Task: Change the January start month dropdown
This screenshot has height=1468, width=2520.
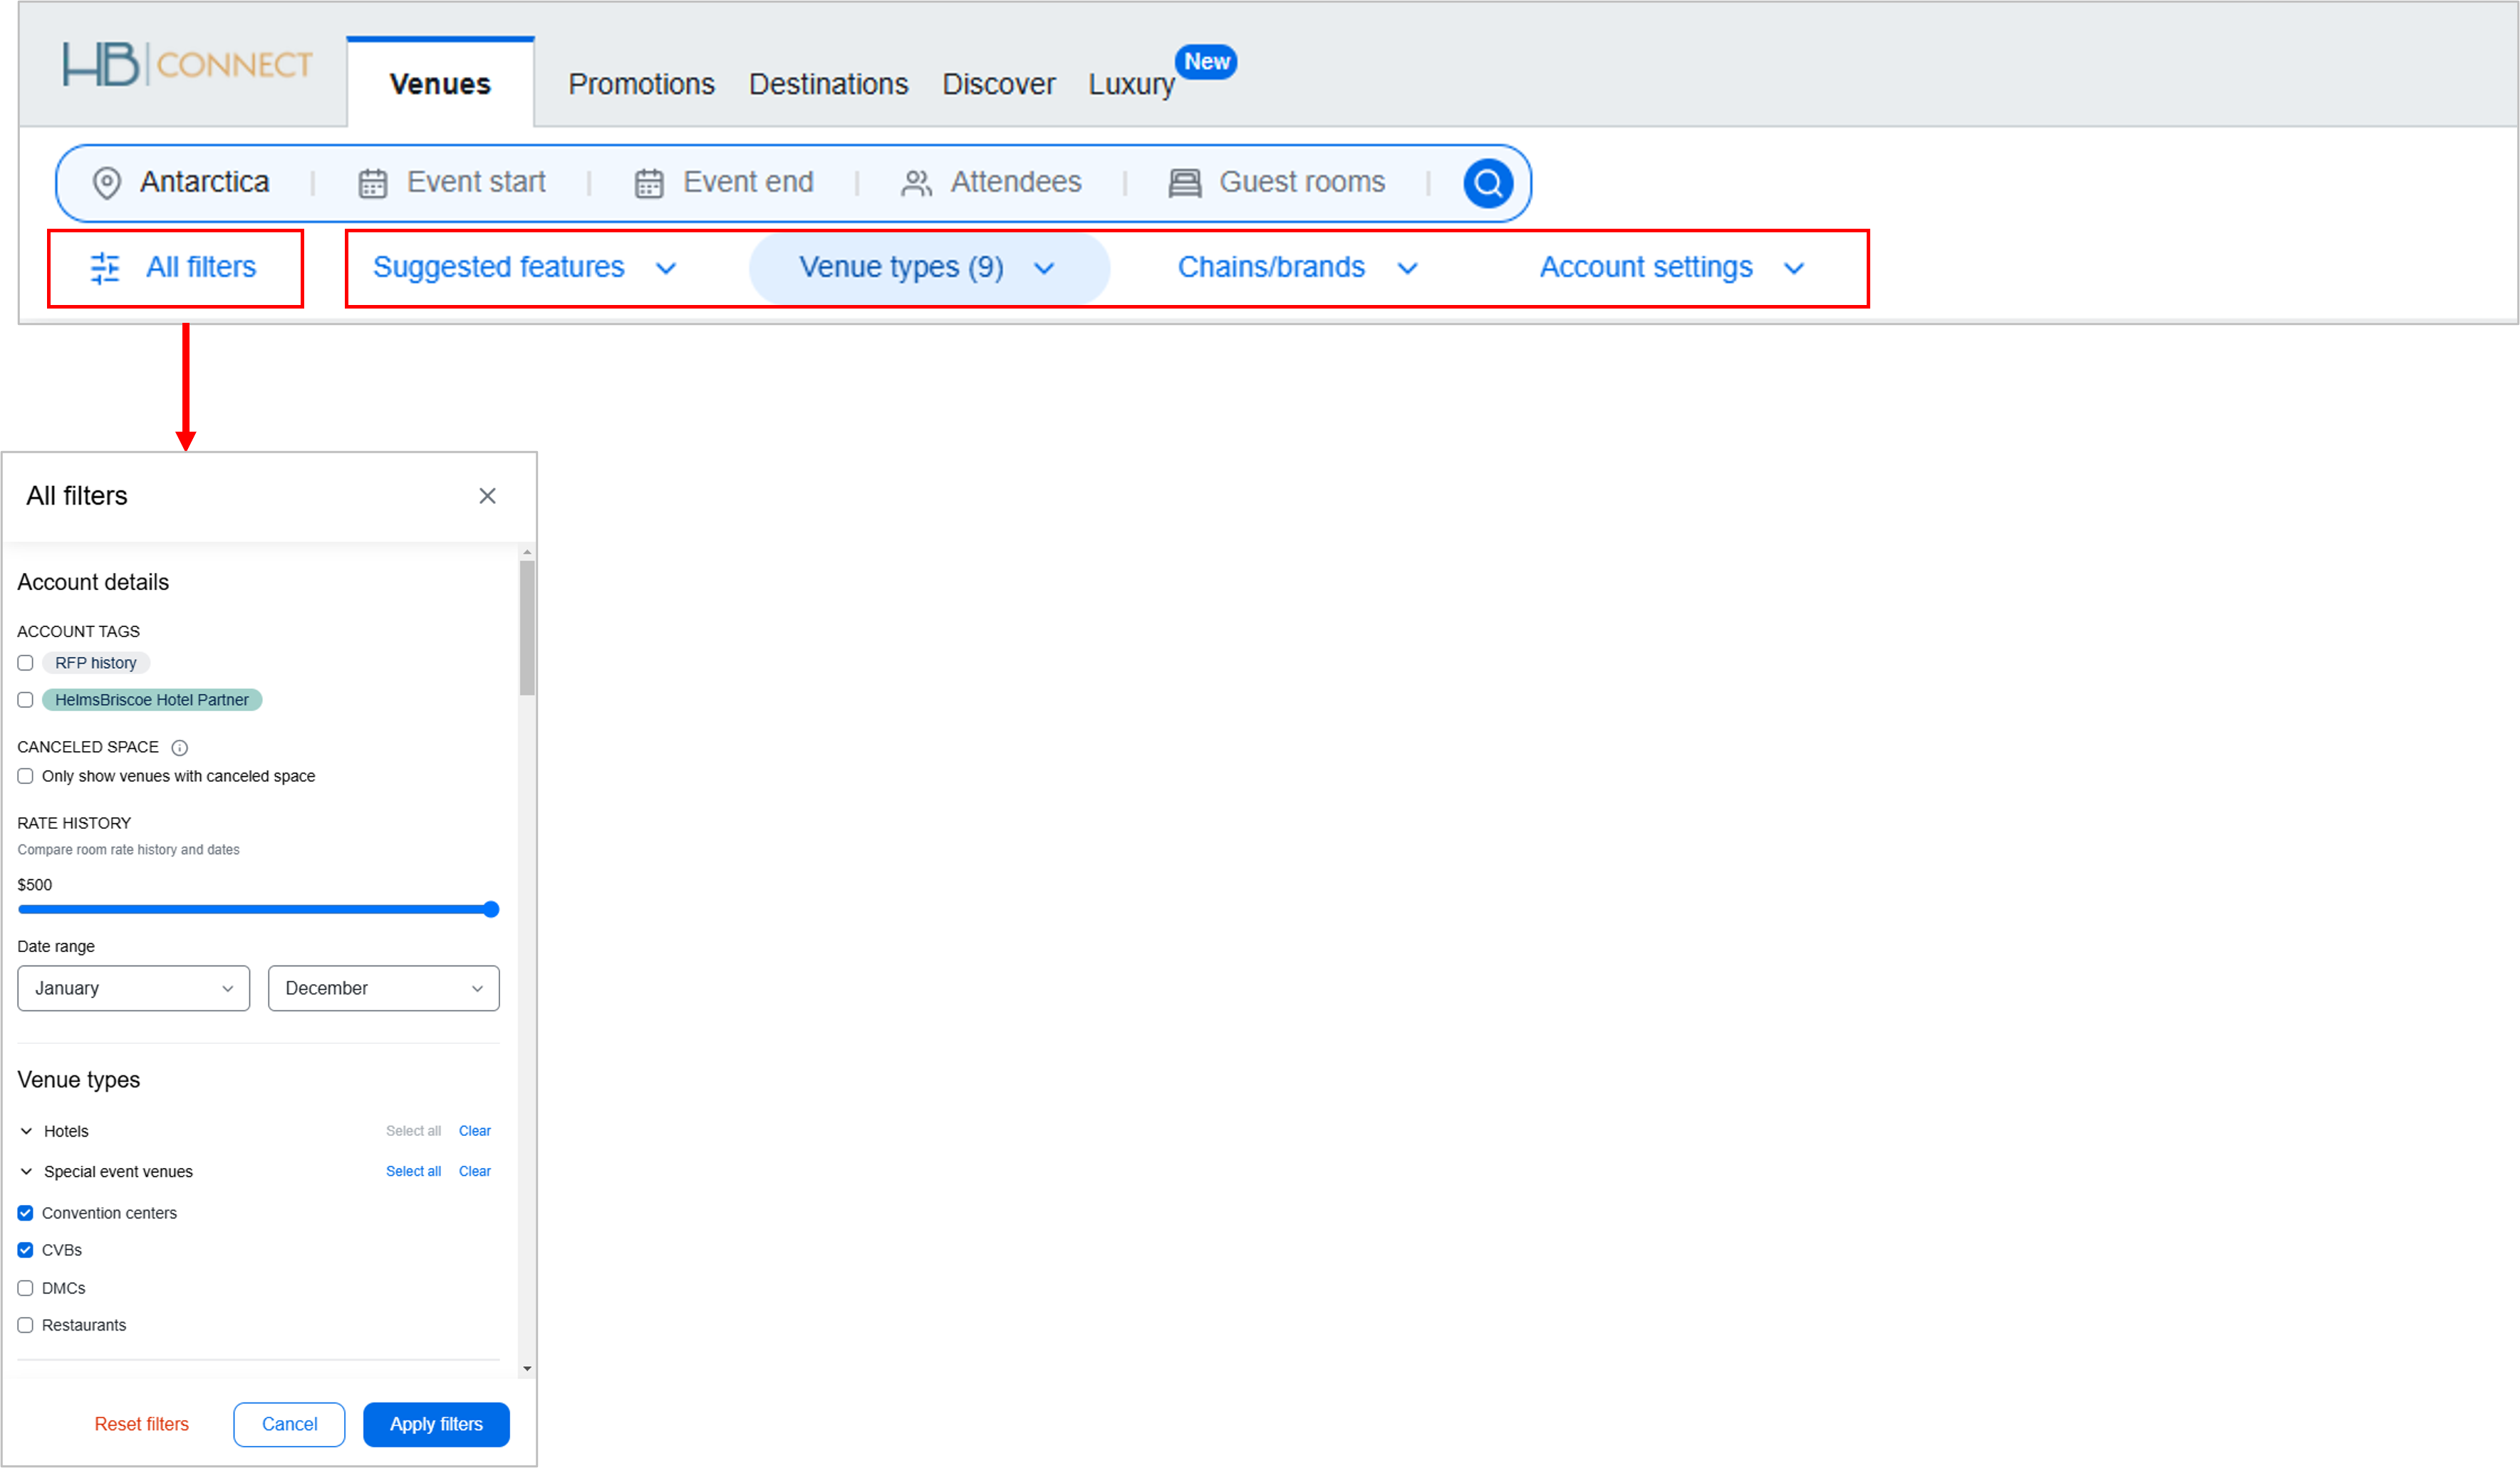Action: [x=133, y=988]
